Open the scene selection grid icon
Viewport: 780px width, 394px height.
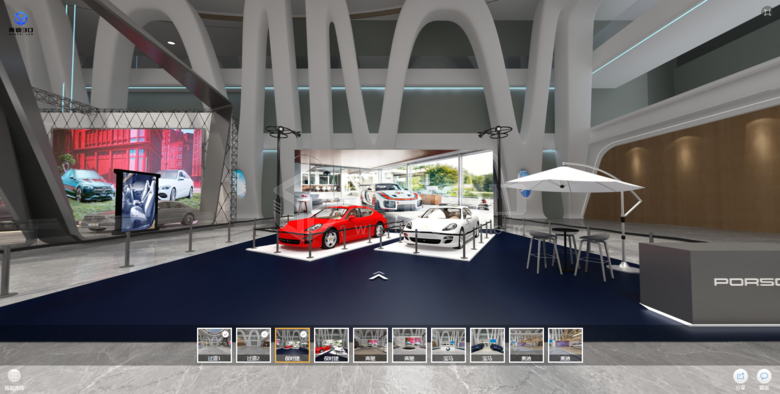coord(14,376)
